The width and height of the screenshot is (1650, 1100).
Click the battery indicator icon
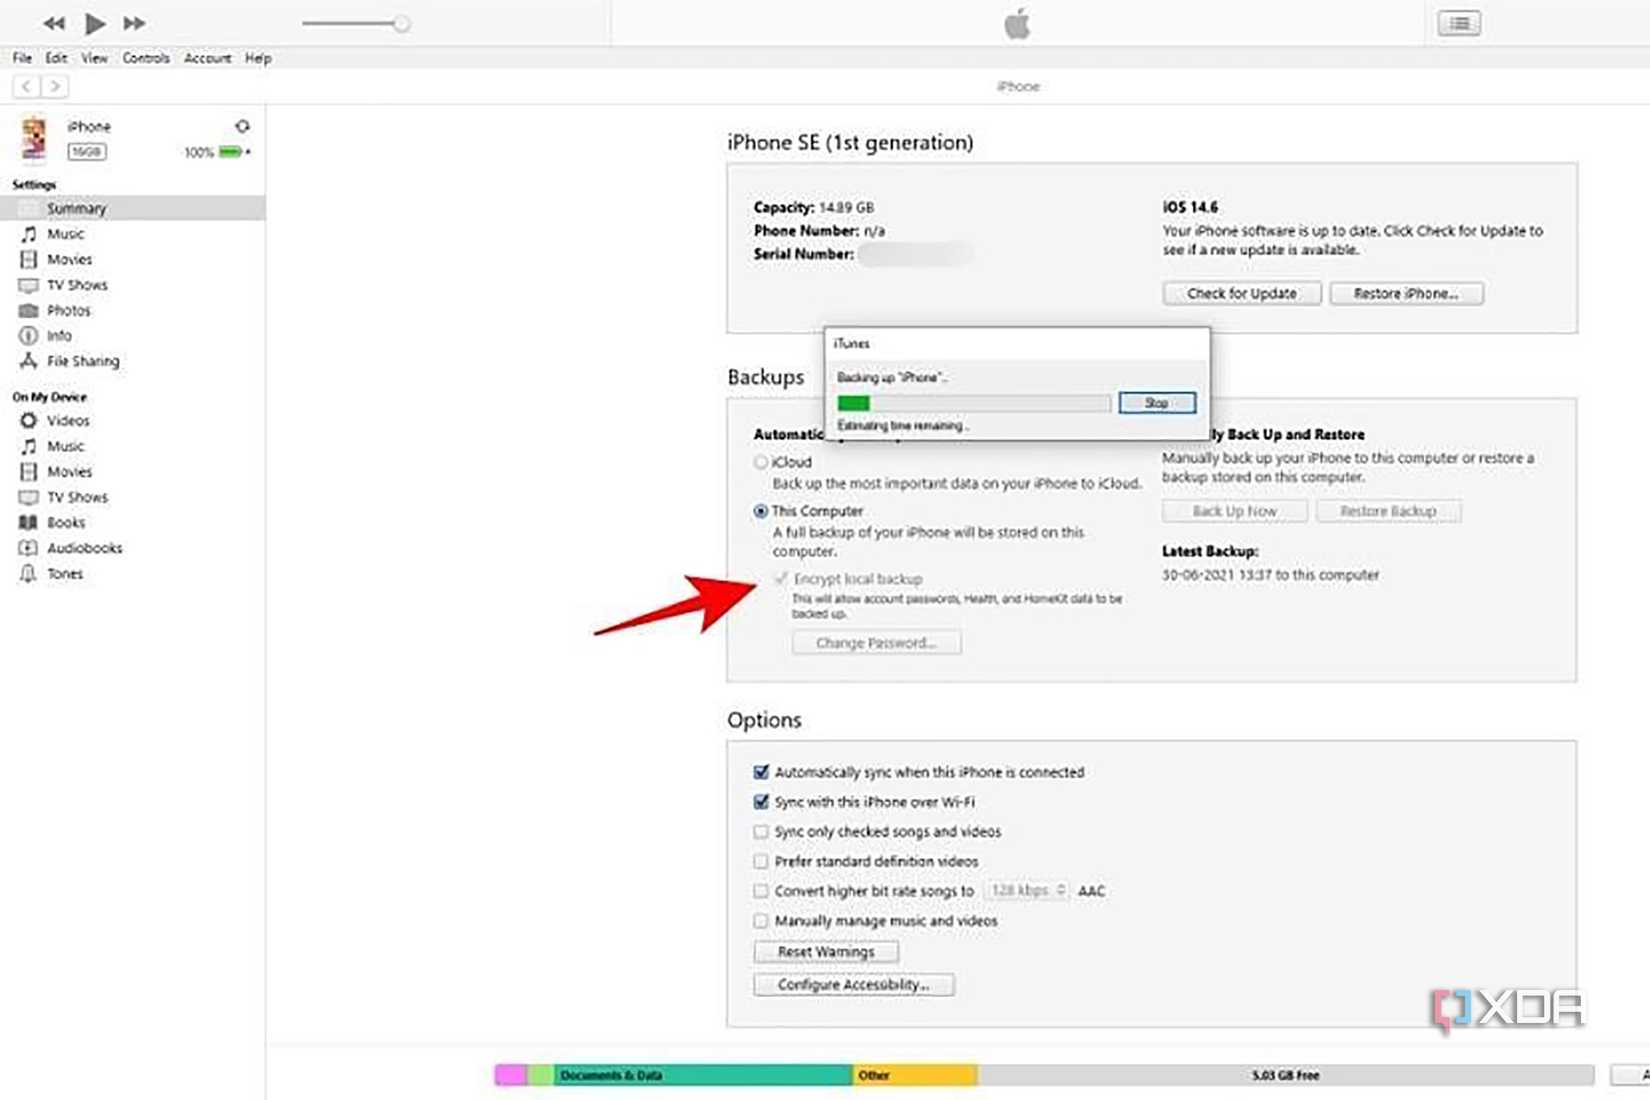pos(231,152)
